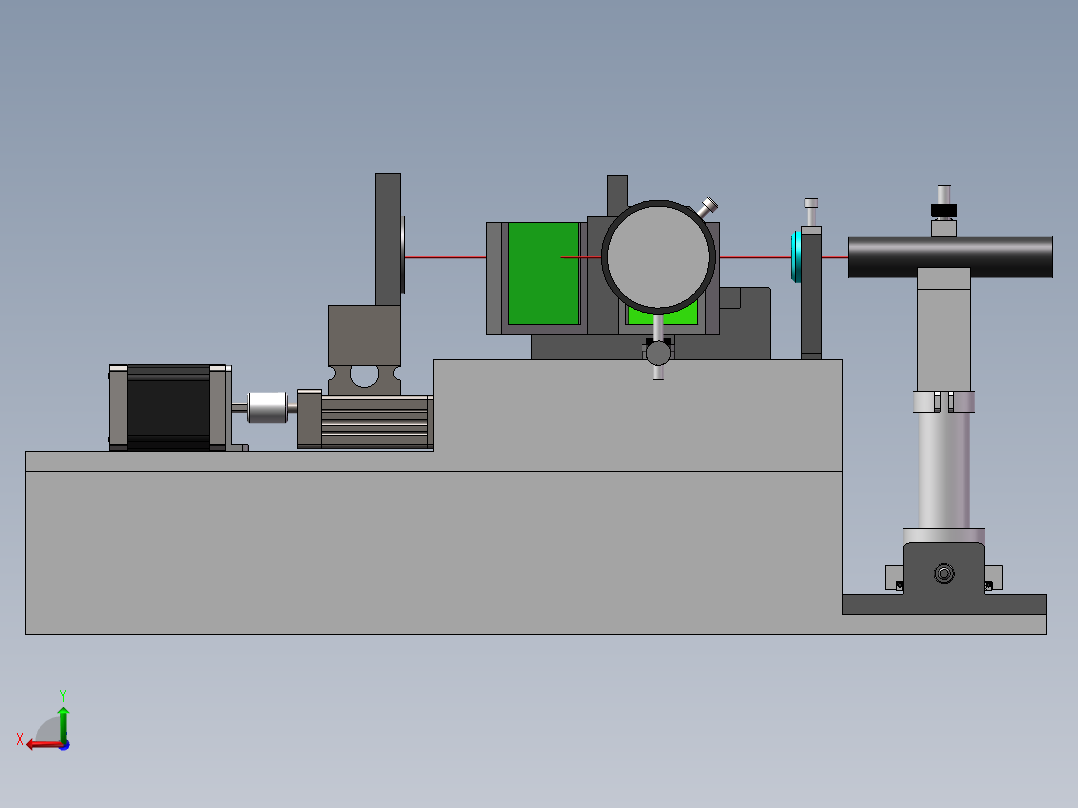The image size is (1078, 808).
Task: Click the black knurled knob atop the telescope
Action: (944, 210)
